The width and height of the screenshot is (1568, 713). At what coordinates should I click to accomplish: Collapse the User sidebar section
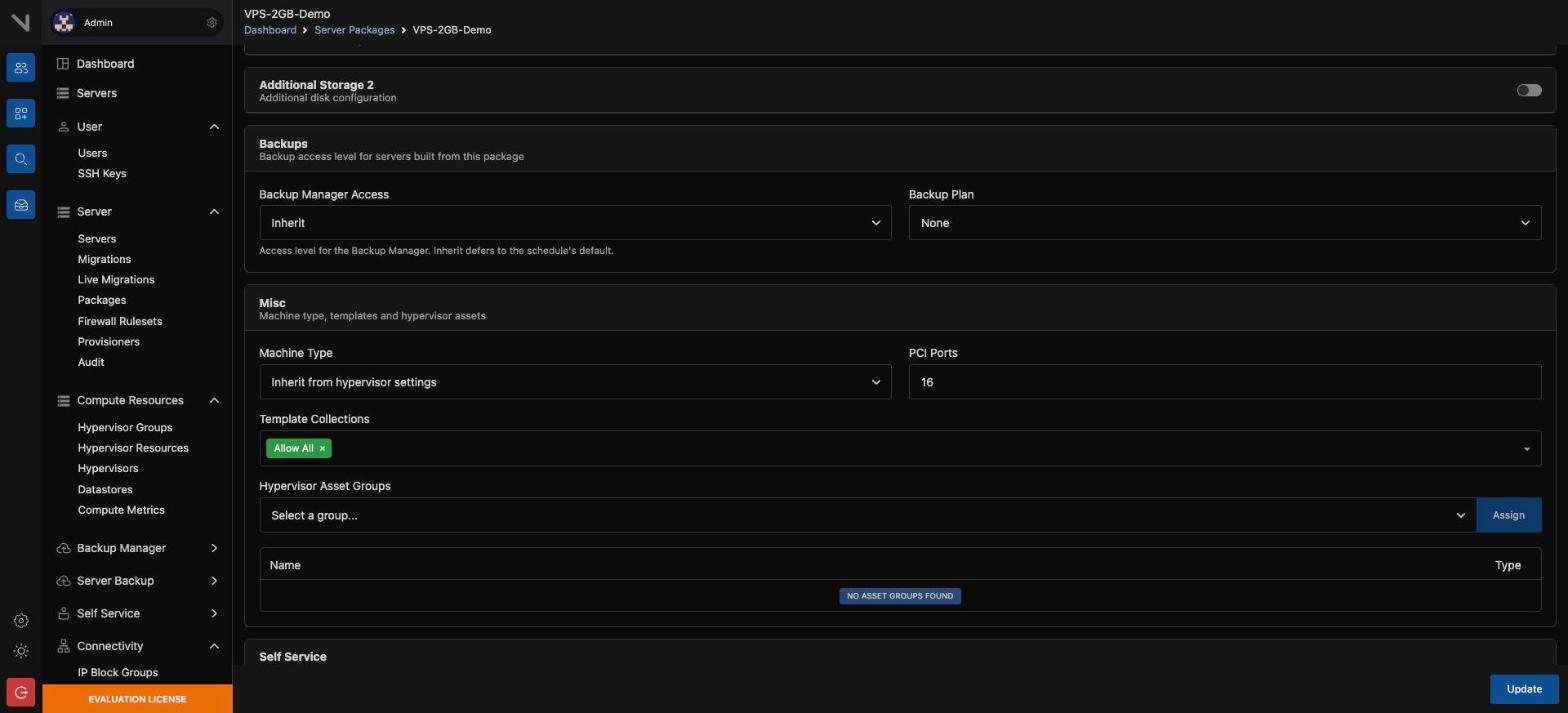214,127
